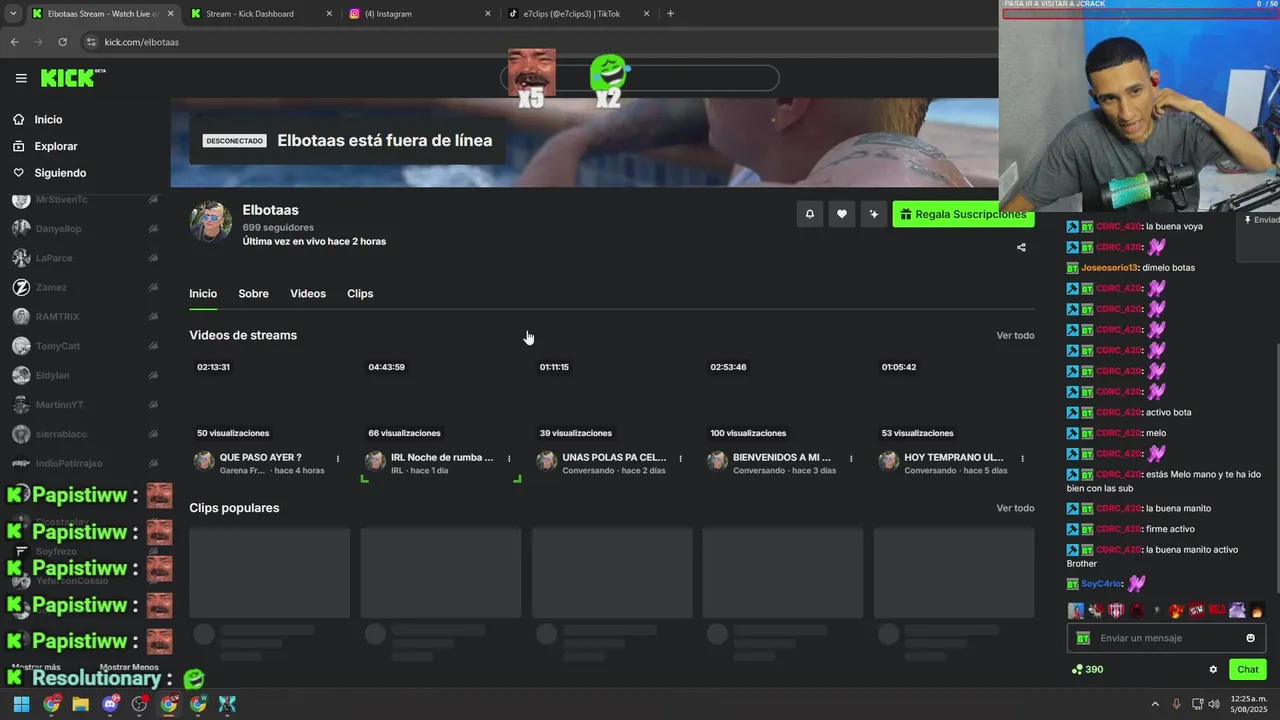
Task: Open the volume control in system tray
Action: click(1213, 704)
